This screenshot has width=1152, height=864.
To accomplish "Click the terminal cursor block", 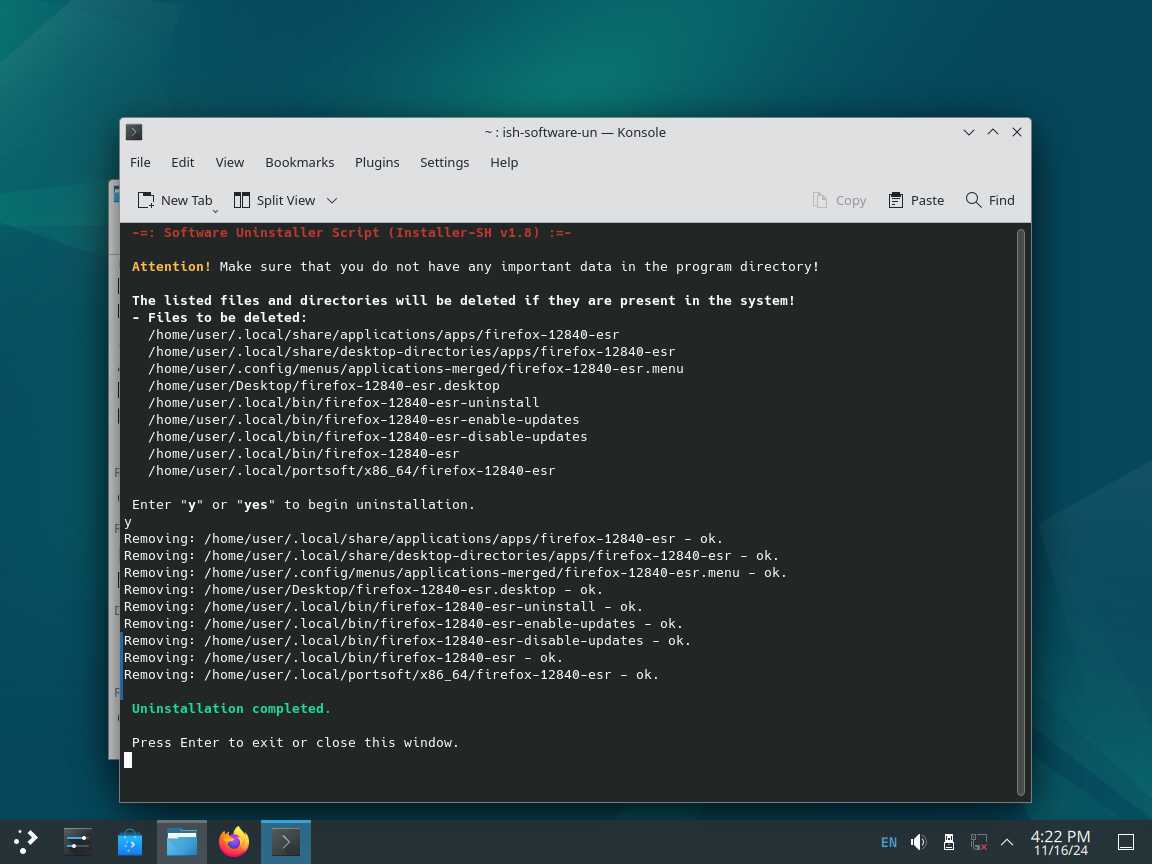I will [128, 760].
